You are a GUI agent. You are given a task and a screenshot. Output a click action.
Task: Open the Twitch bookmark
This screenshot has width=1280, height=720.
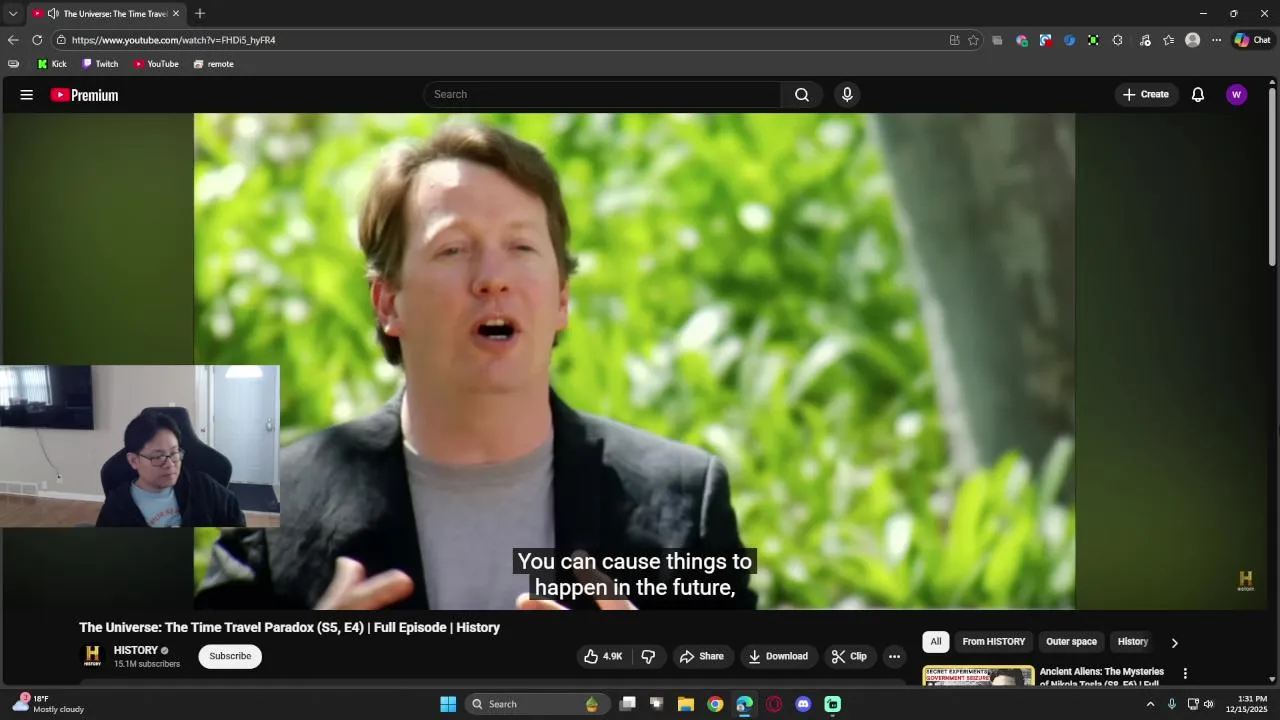coord(100,64)
